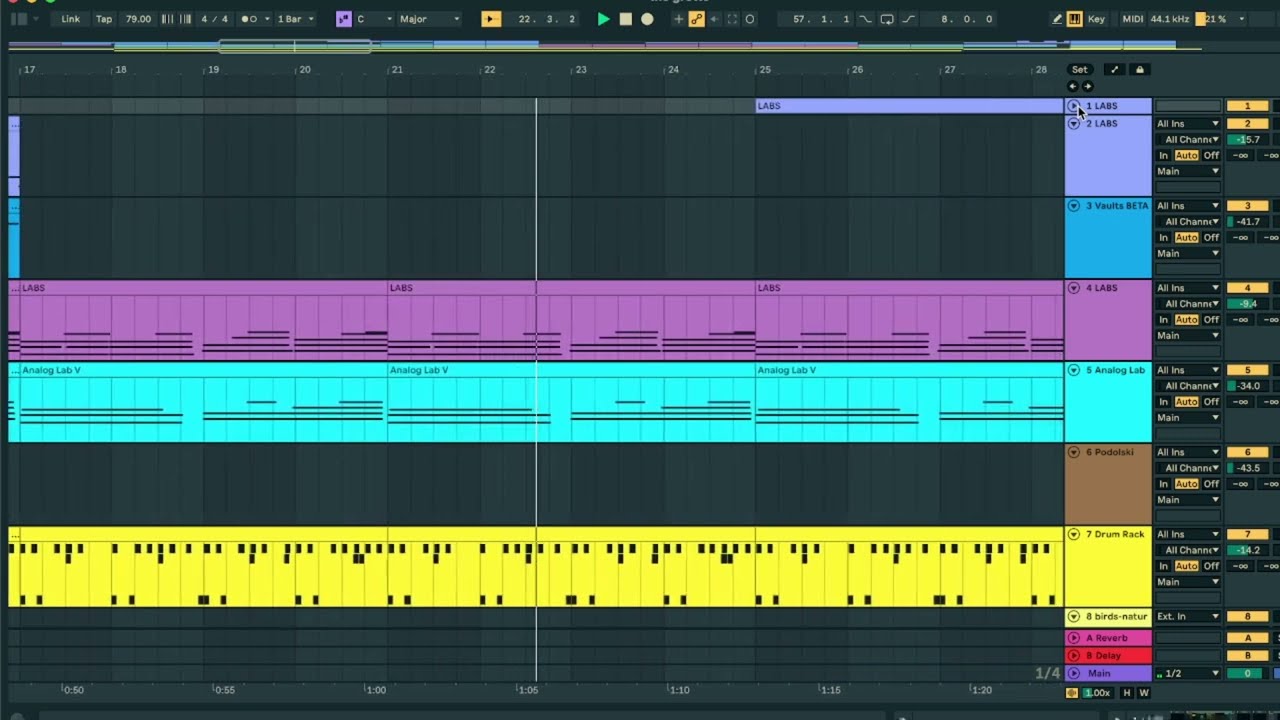The image size is (1280, 720).
Task: Stop playback with the Stop button
Action: tap(626, 19)
